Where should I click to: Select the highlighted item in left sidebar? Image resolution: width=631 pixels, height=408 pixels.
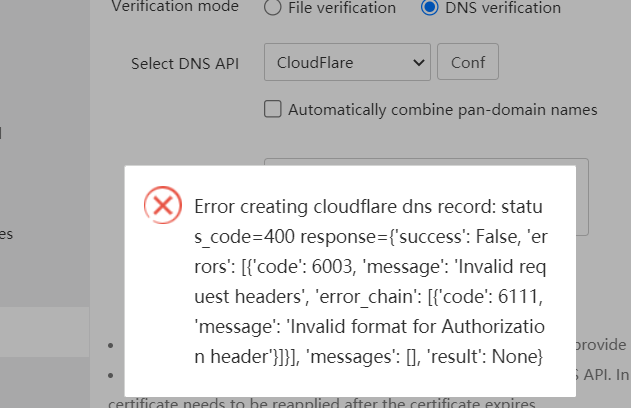(45, 330)
